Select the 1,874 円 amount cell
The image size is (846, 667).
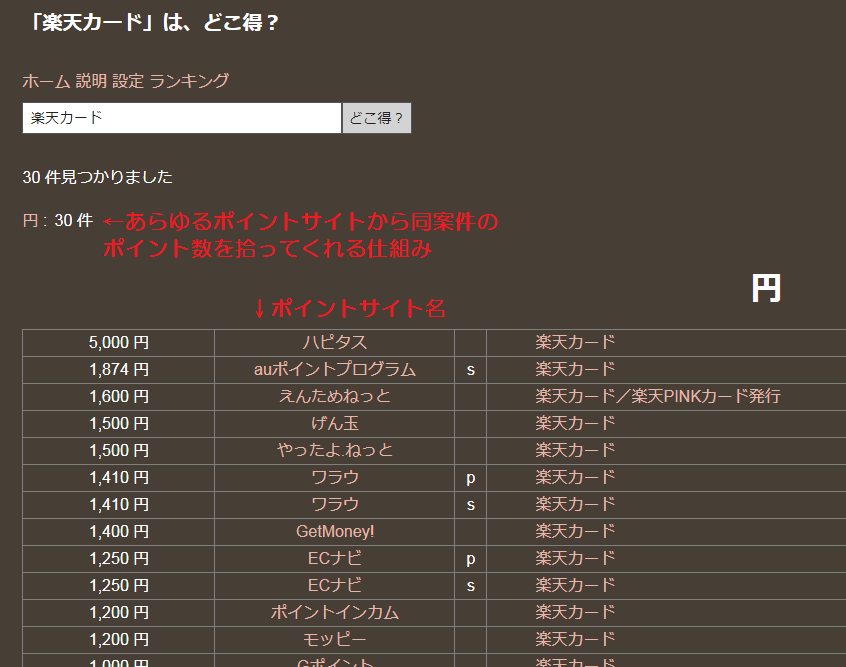coord(119,370)
